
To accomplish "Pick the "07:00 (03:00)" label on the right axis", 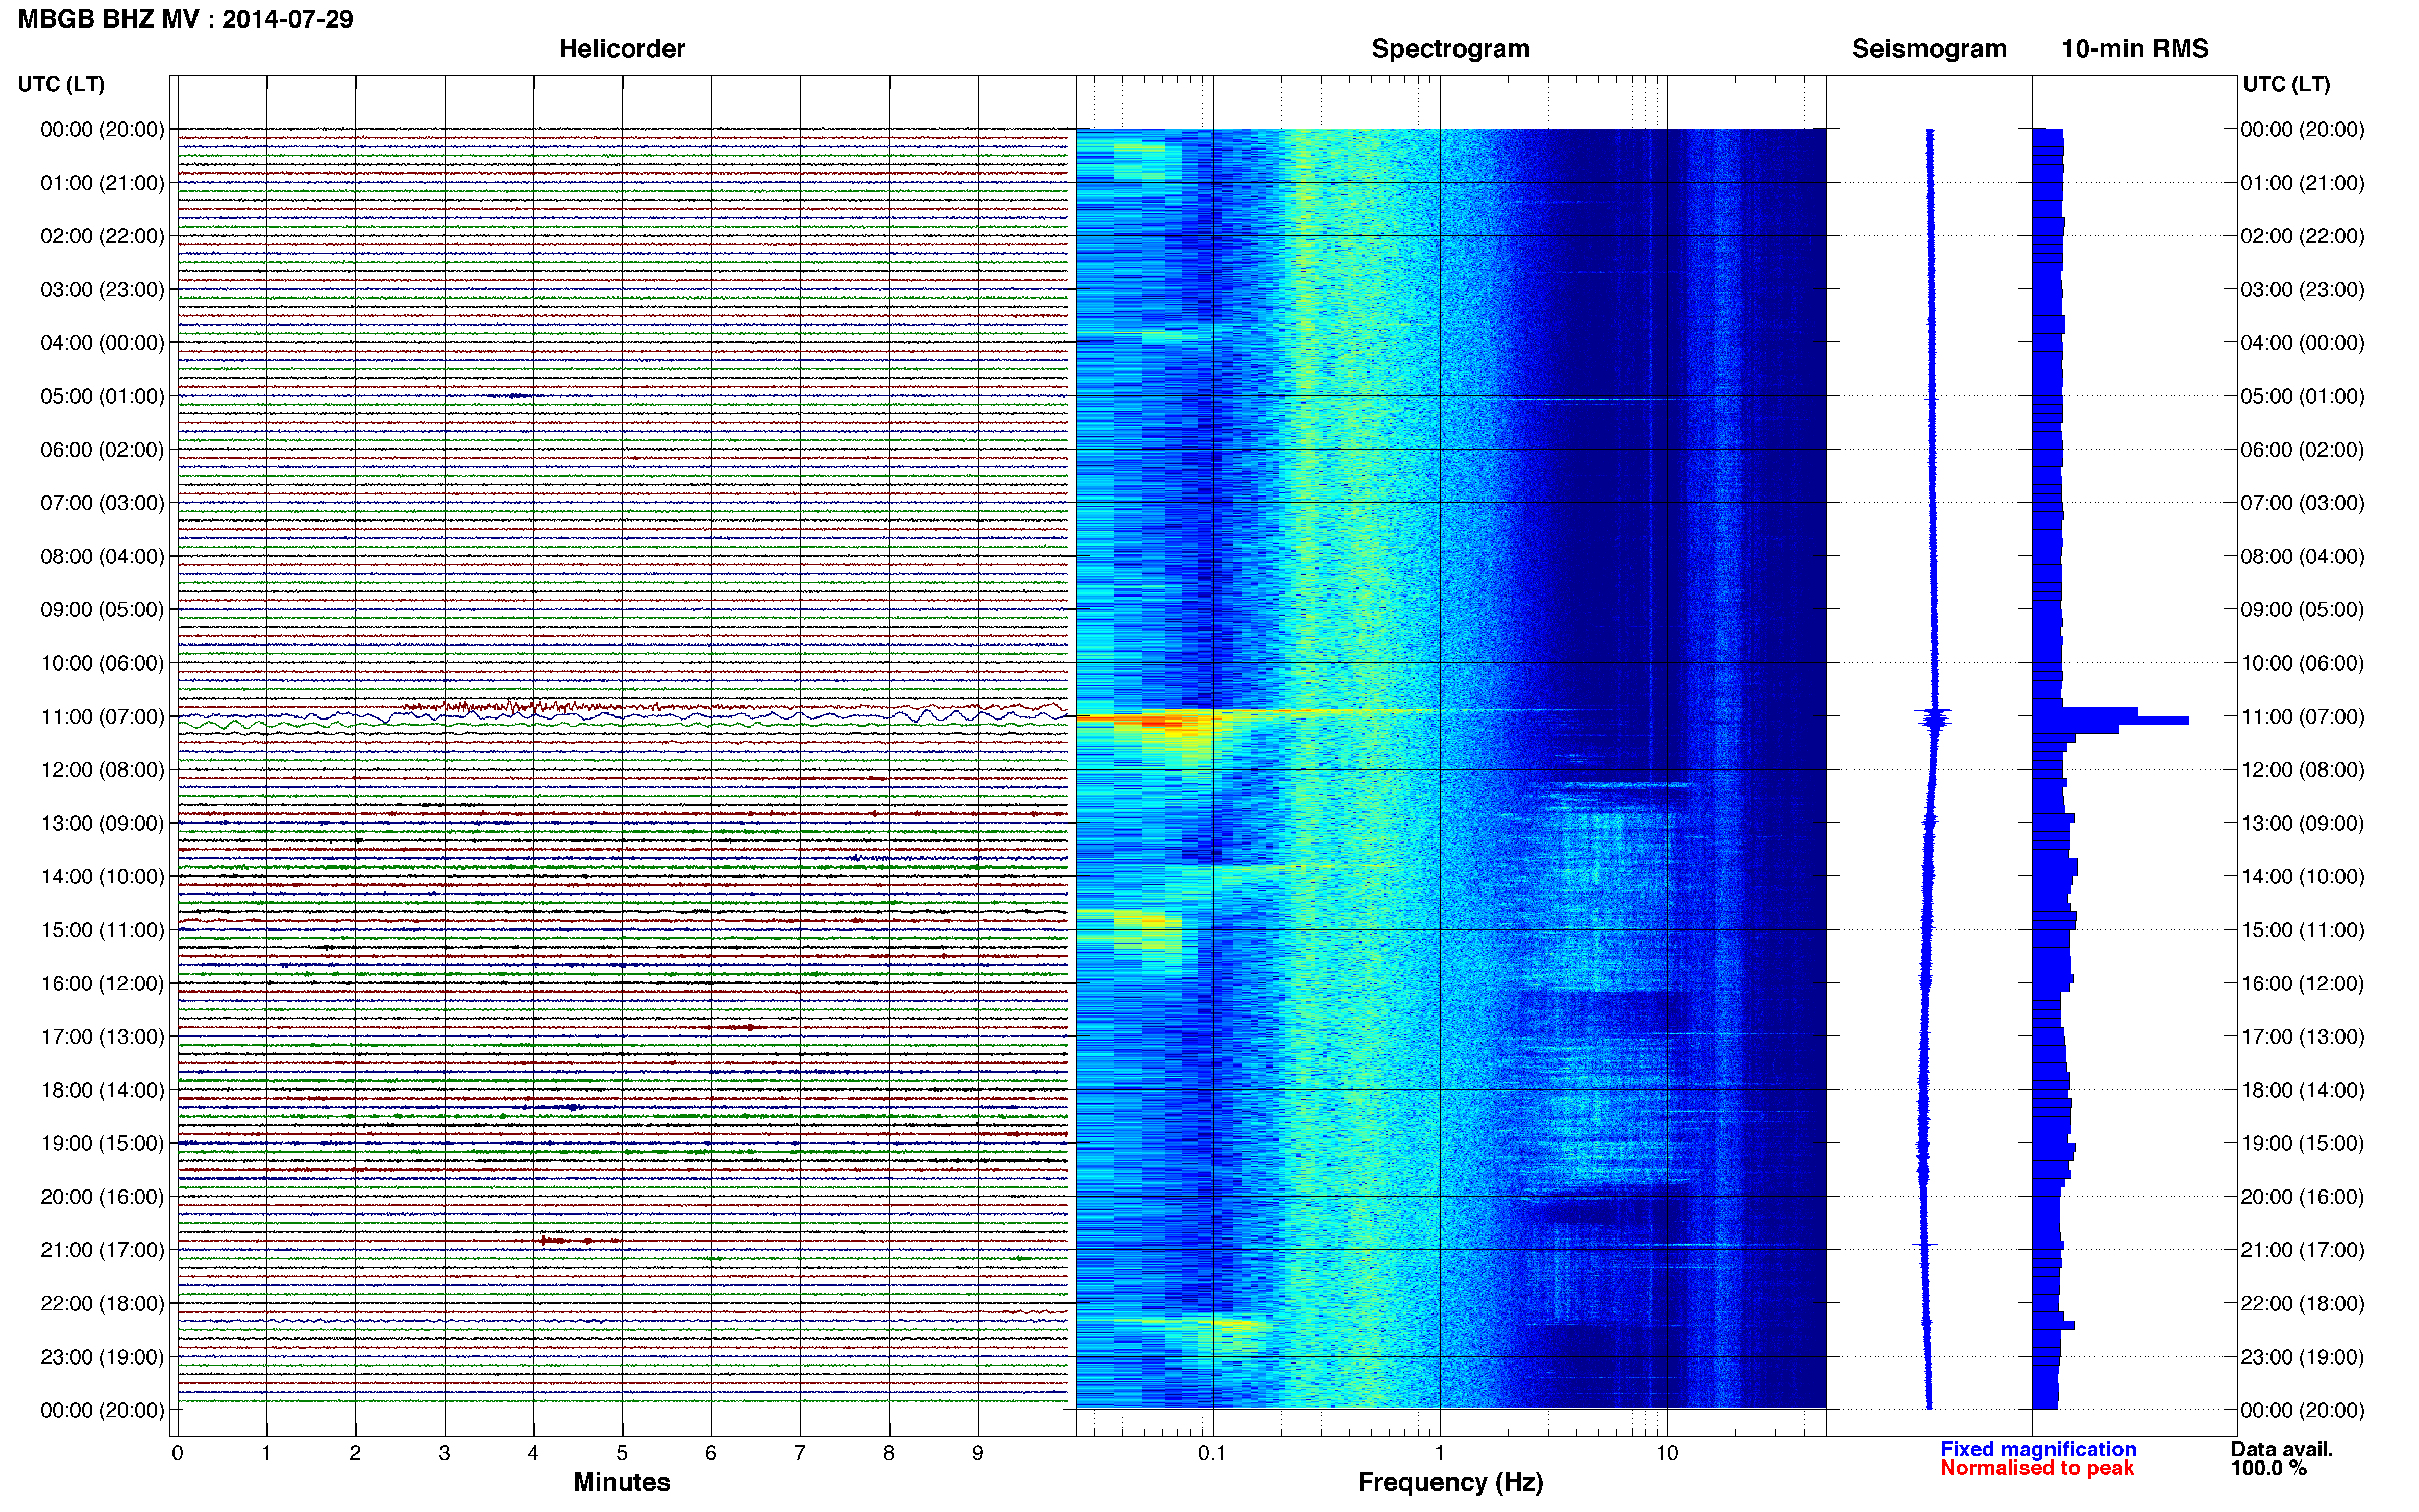I will coord(2302,503).
